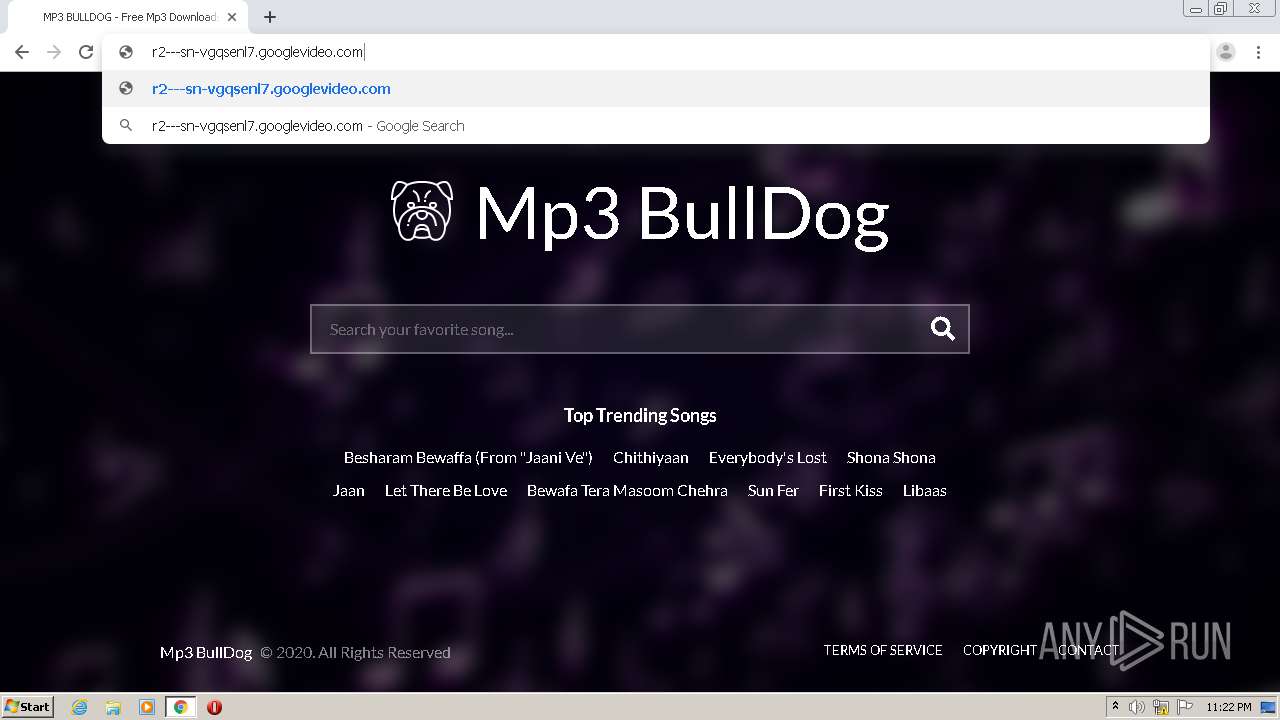Show hidden tray icons arrow
Viewport: 1280px width, 720px height.
point(1115,706)
